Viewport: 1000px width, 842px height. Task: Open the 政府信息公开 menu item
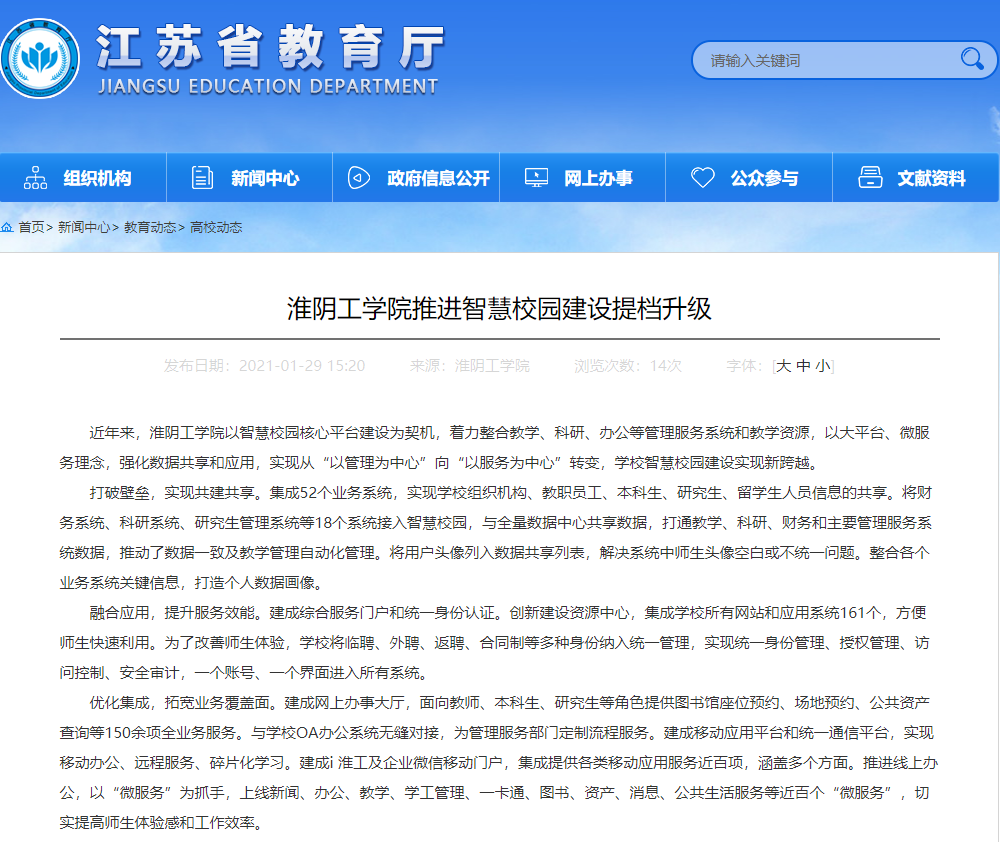point(416,177)
